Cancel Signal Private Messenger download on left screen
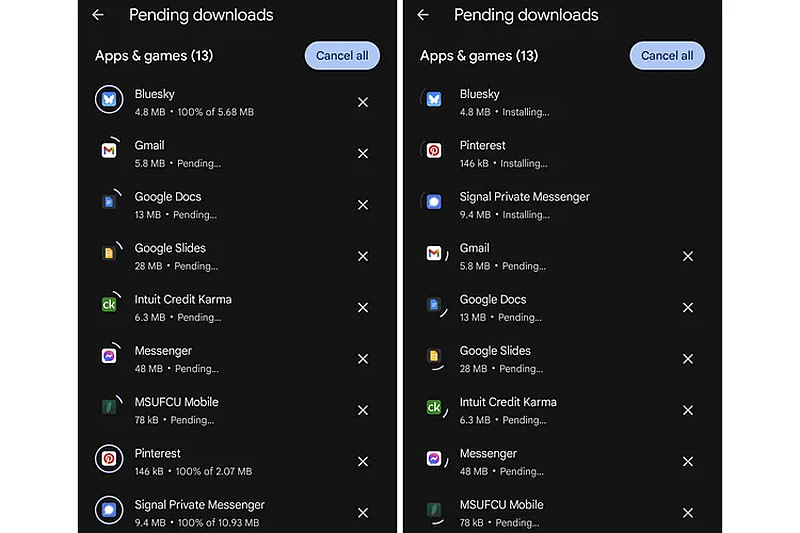The image size is (800, 533). coord(363,513)
